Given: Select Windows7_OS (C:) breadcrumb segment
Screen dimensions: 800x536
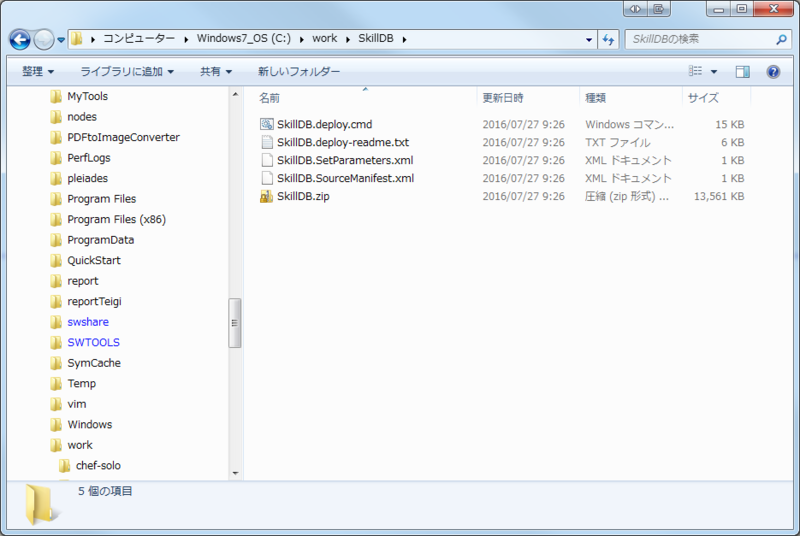Looking at the screenshot, I should (244, 39).
